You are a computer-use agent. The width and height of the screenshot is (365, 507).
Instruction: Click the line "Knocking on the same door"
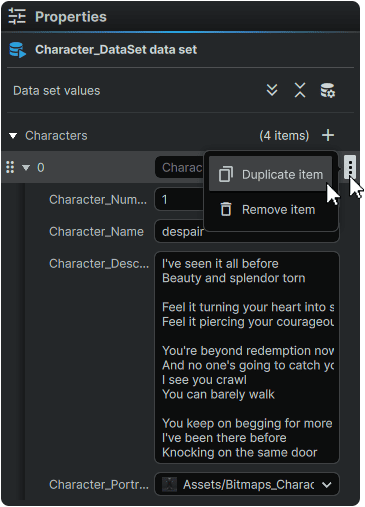click(239, 452)
